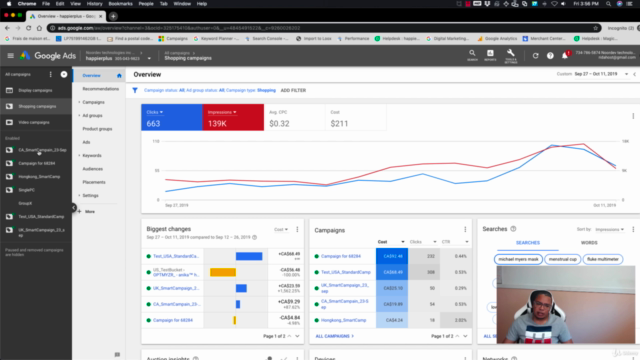Select Display campaigns in left sidebar
This screenshot has width=640, height=360.
pyautogui.click(x=36, y=90)
